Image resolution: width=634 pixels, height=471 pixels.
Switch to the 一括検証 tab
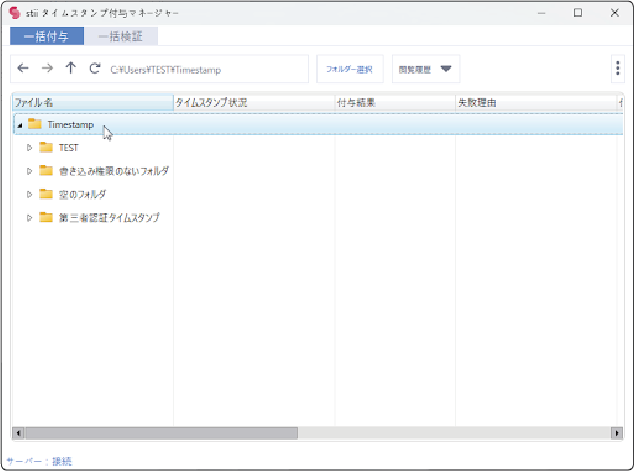click(121, 36)
